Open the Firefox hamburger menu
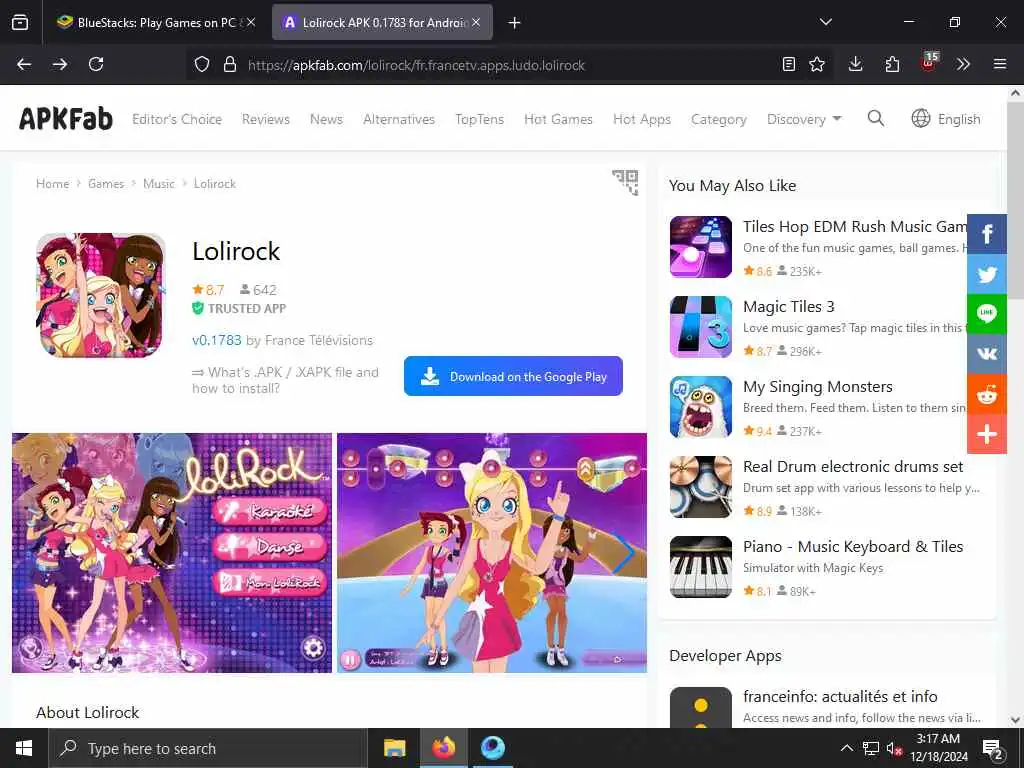1024x768 pixels. 1000,64
